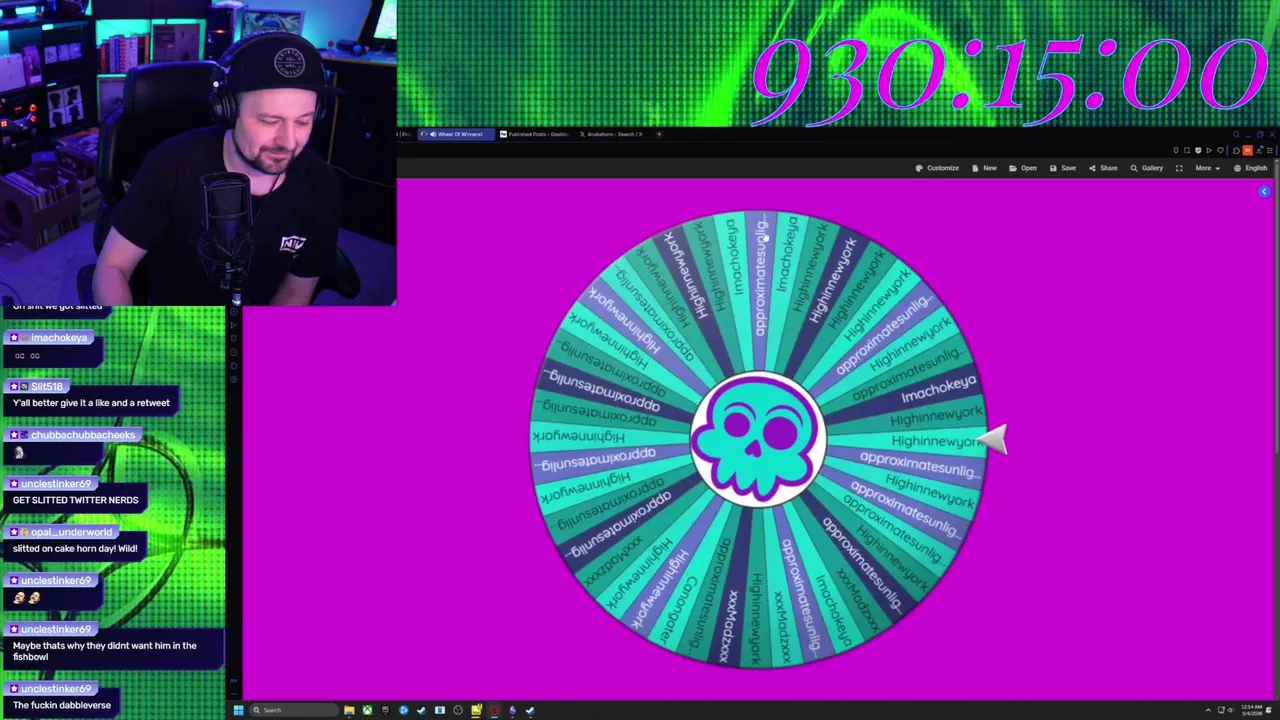The width and height of the screenshot is (1280, 720).
Task: Click "slitted on cake horn day! Wild!" message
Action: (75, 548)
